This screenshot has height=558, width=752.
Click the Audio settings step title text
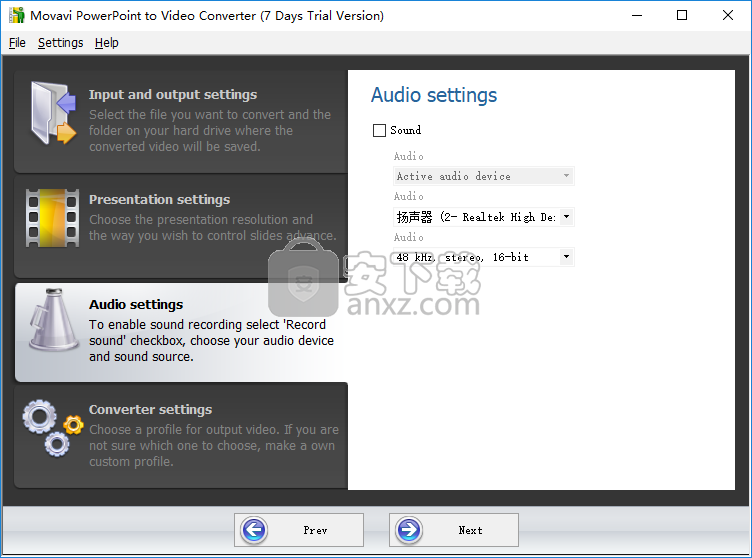point(136,304)
